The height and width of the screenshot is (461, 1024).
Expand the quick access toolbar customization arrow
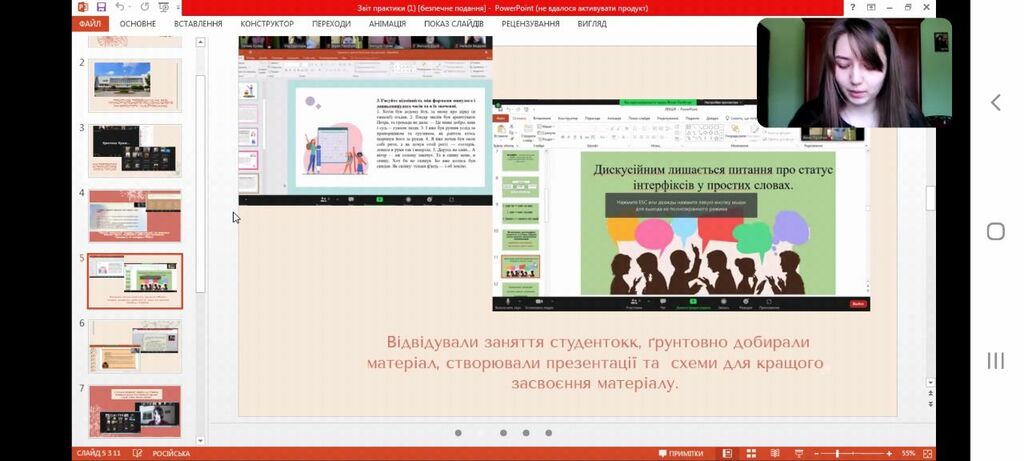(x=178, y=8)
